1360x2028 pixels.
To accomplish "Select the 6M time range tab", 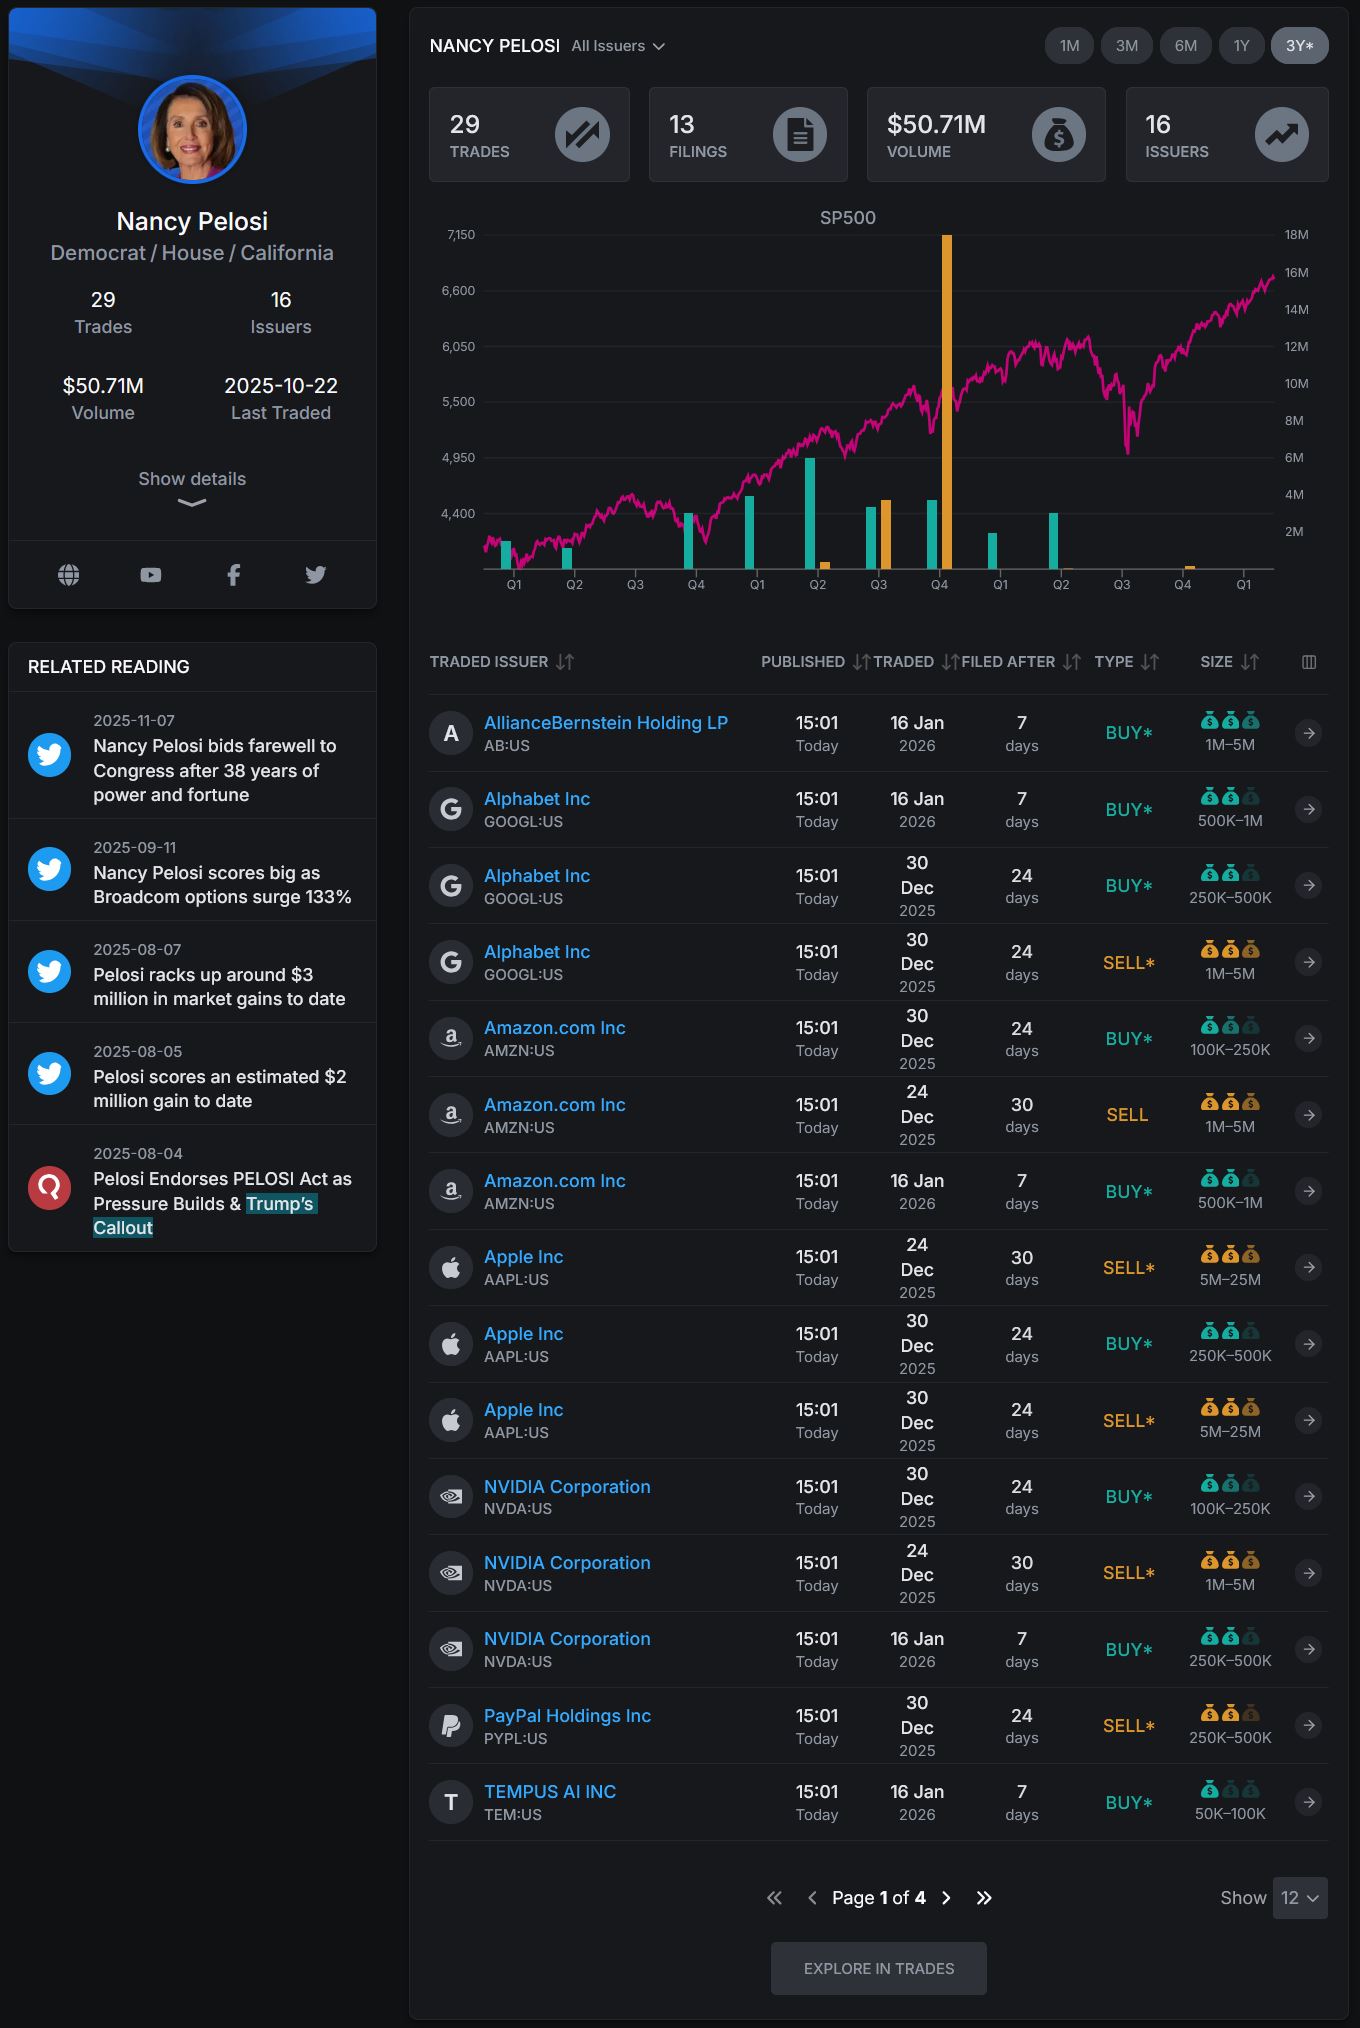I will tap(1186, 46).
